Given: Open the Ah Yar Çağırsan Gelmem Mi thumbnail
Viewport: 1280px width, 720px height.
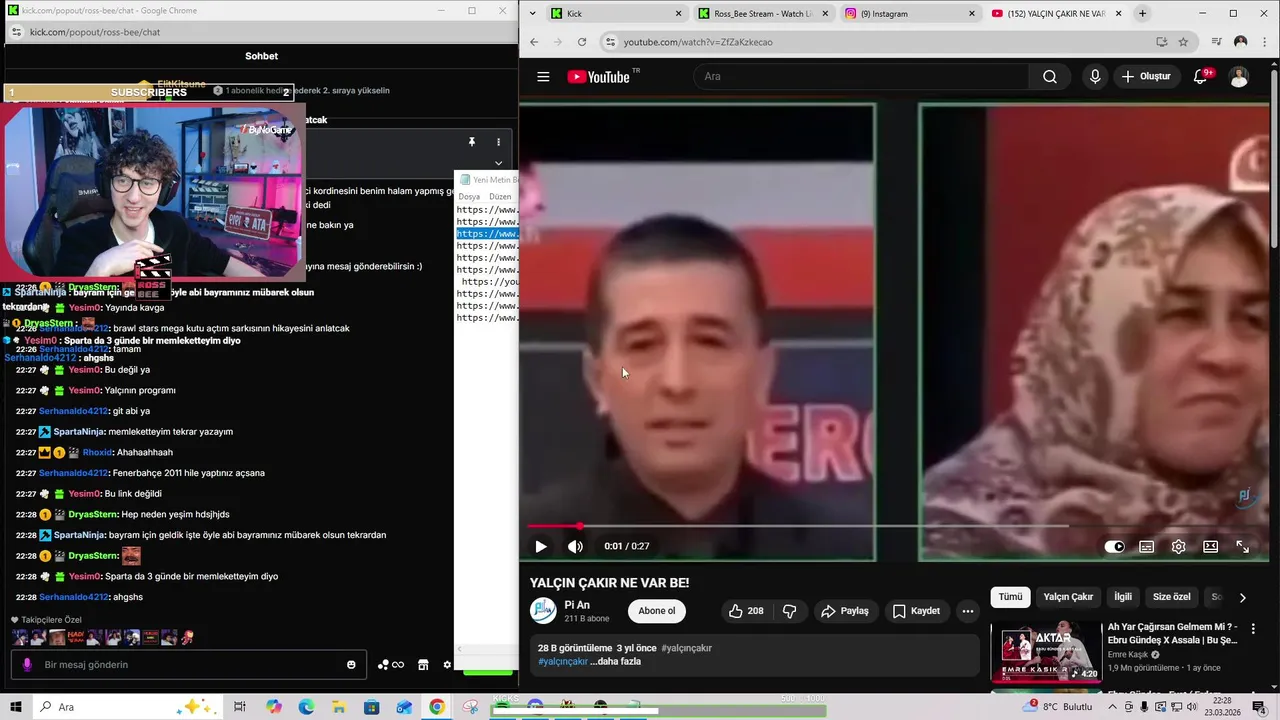Looking at the screenshot, I should [x=1046, y=652].
